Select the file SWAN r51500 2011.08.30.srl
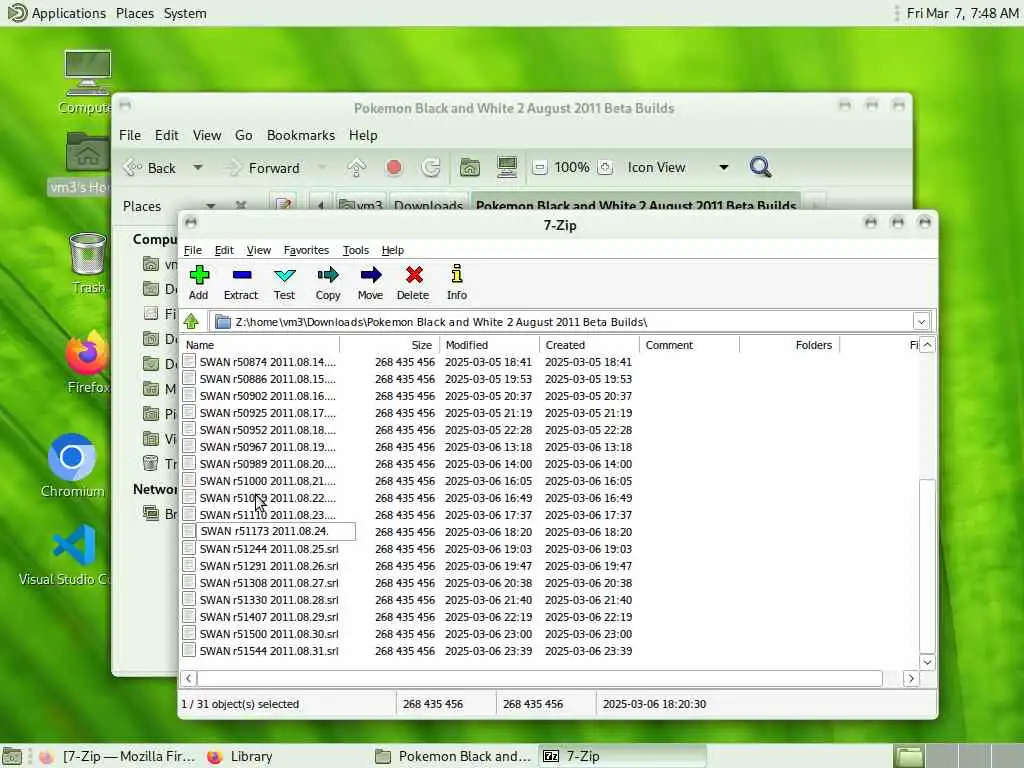Viewport: 1024px width, 768px height. pyautogui.click(x=269, y=633)
